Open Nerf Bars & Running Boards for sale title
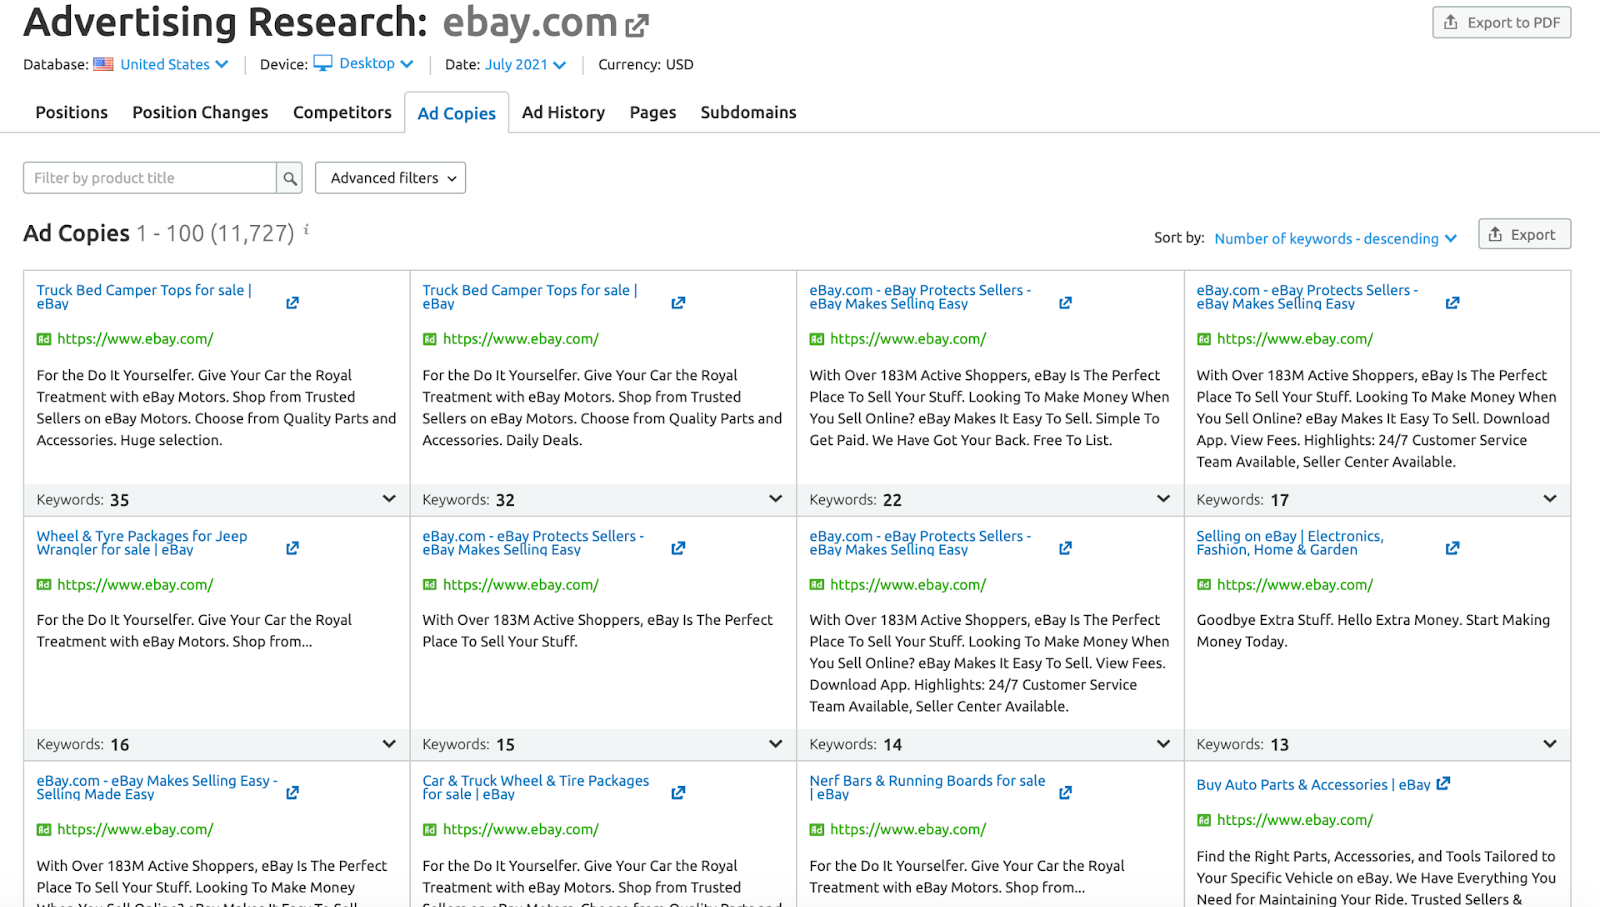Image resolution: width=1600 pixels, height=907 pixels. pos(927,787)
